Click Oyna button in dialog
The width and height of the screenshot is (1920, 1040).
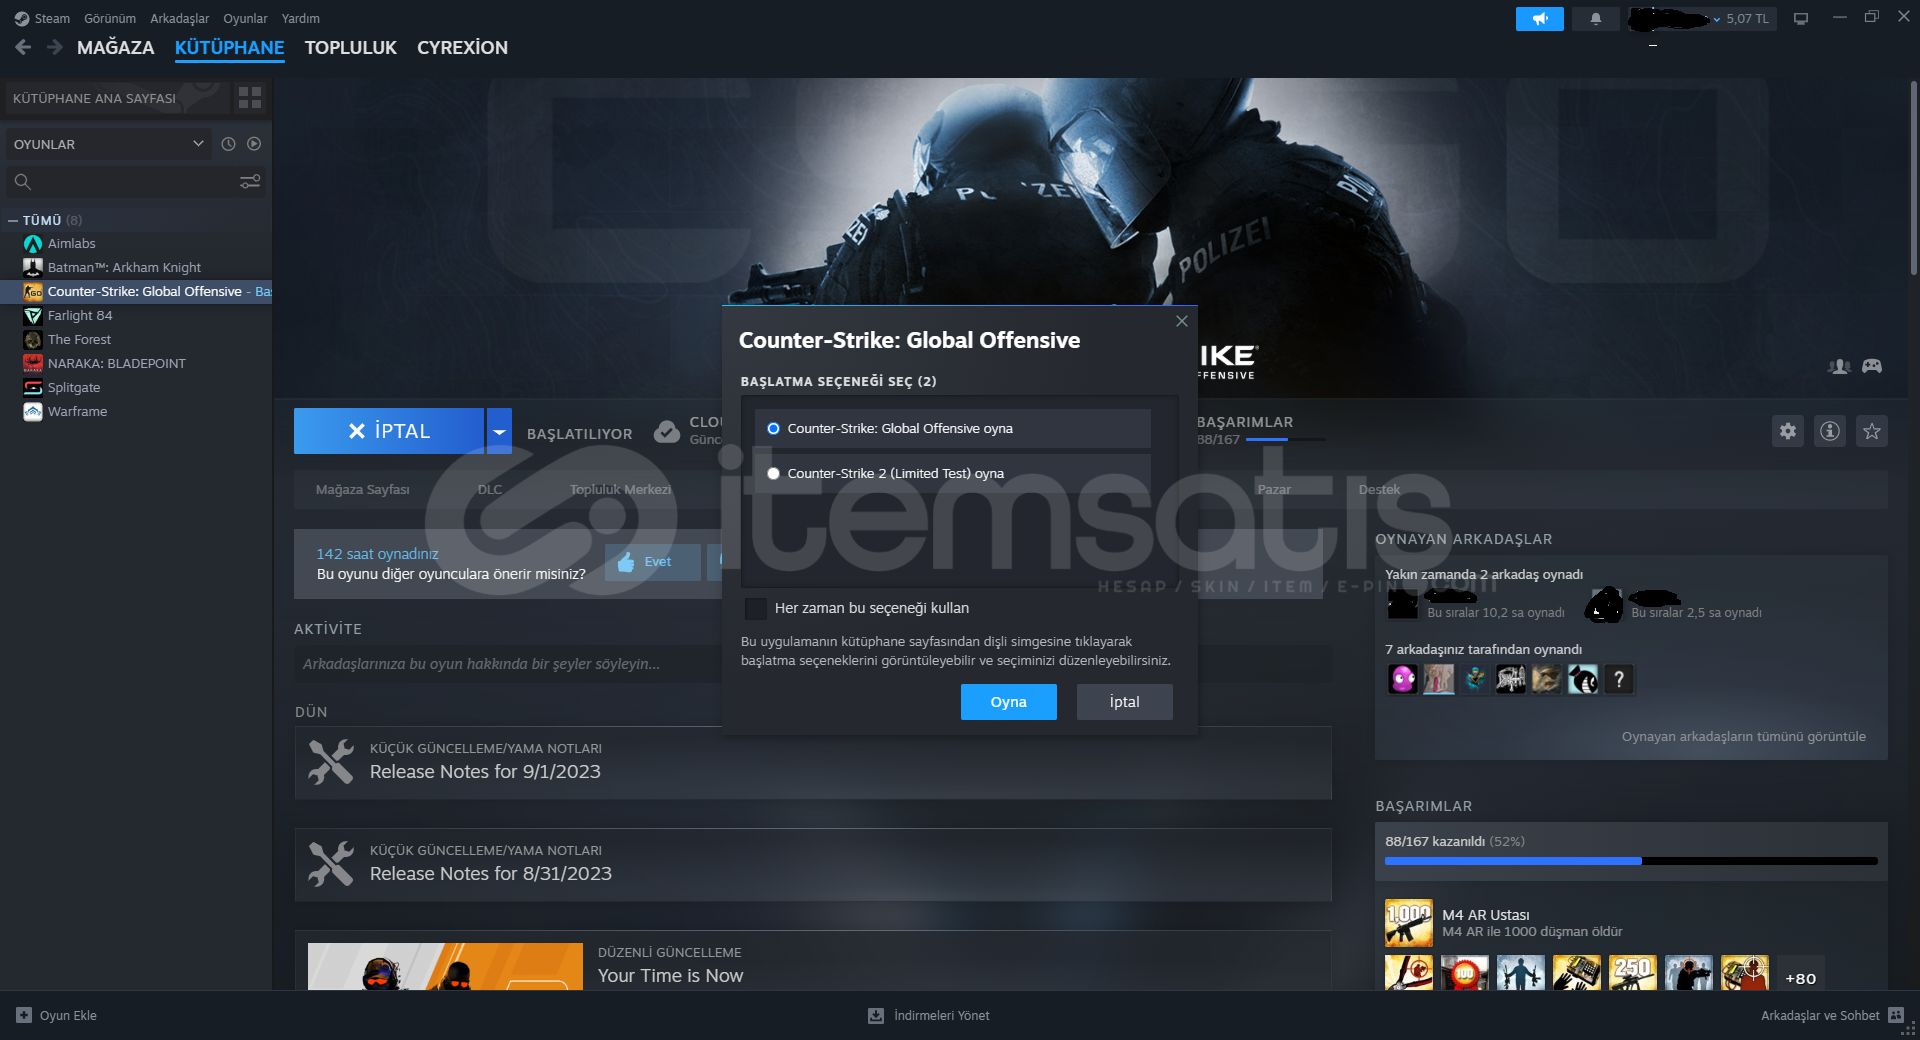tap(1009, 702)
